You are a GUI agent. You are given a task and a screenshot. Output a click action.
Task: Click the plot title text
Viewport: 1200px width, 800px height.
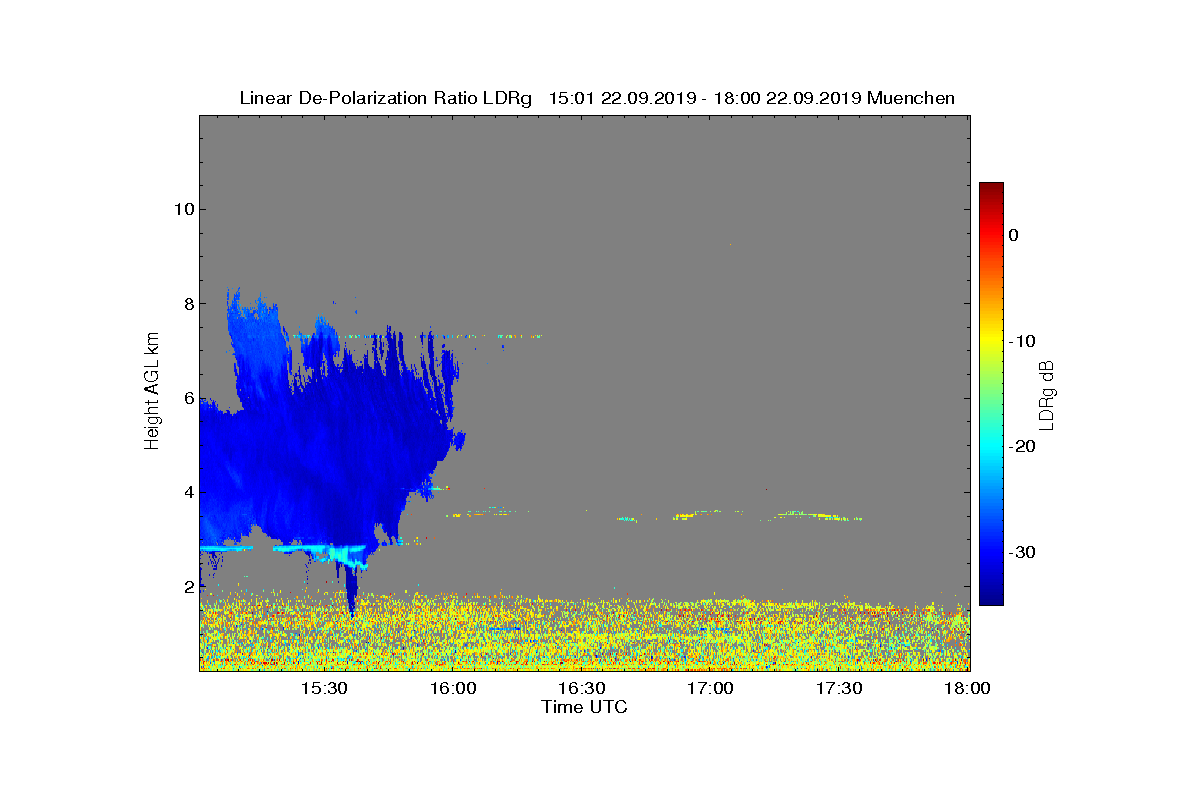(597, 98)
